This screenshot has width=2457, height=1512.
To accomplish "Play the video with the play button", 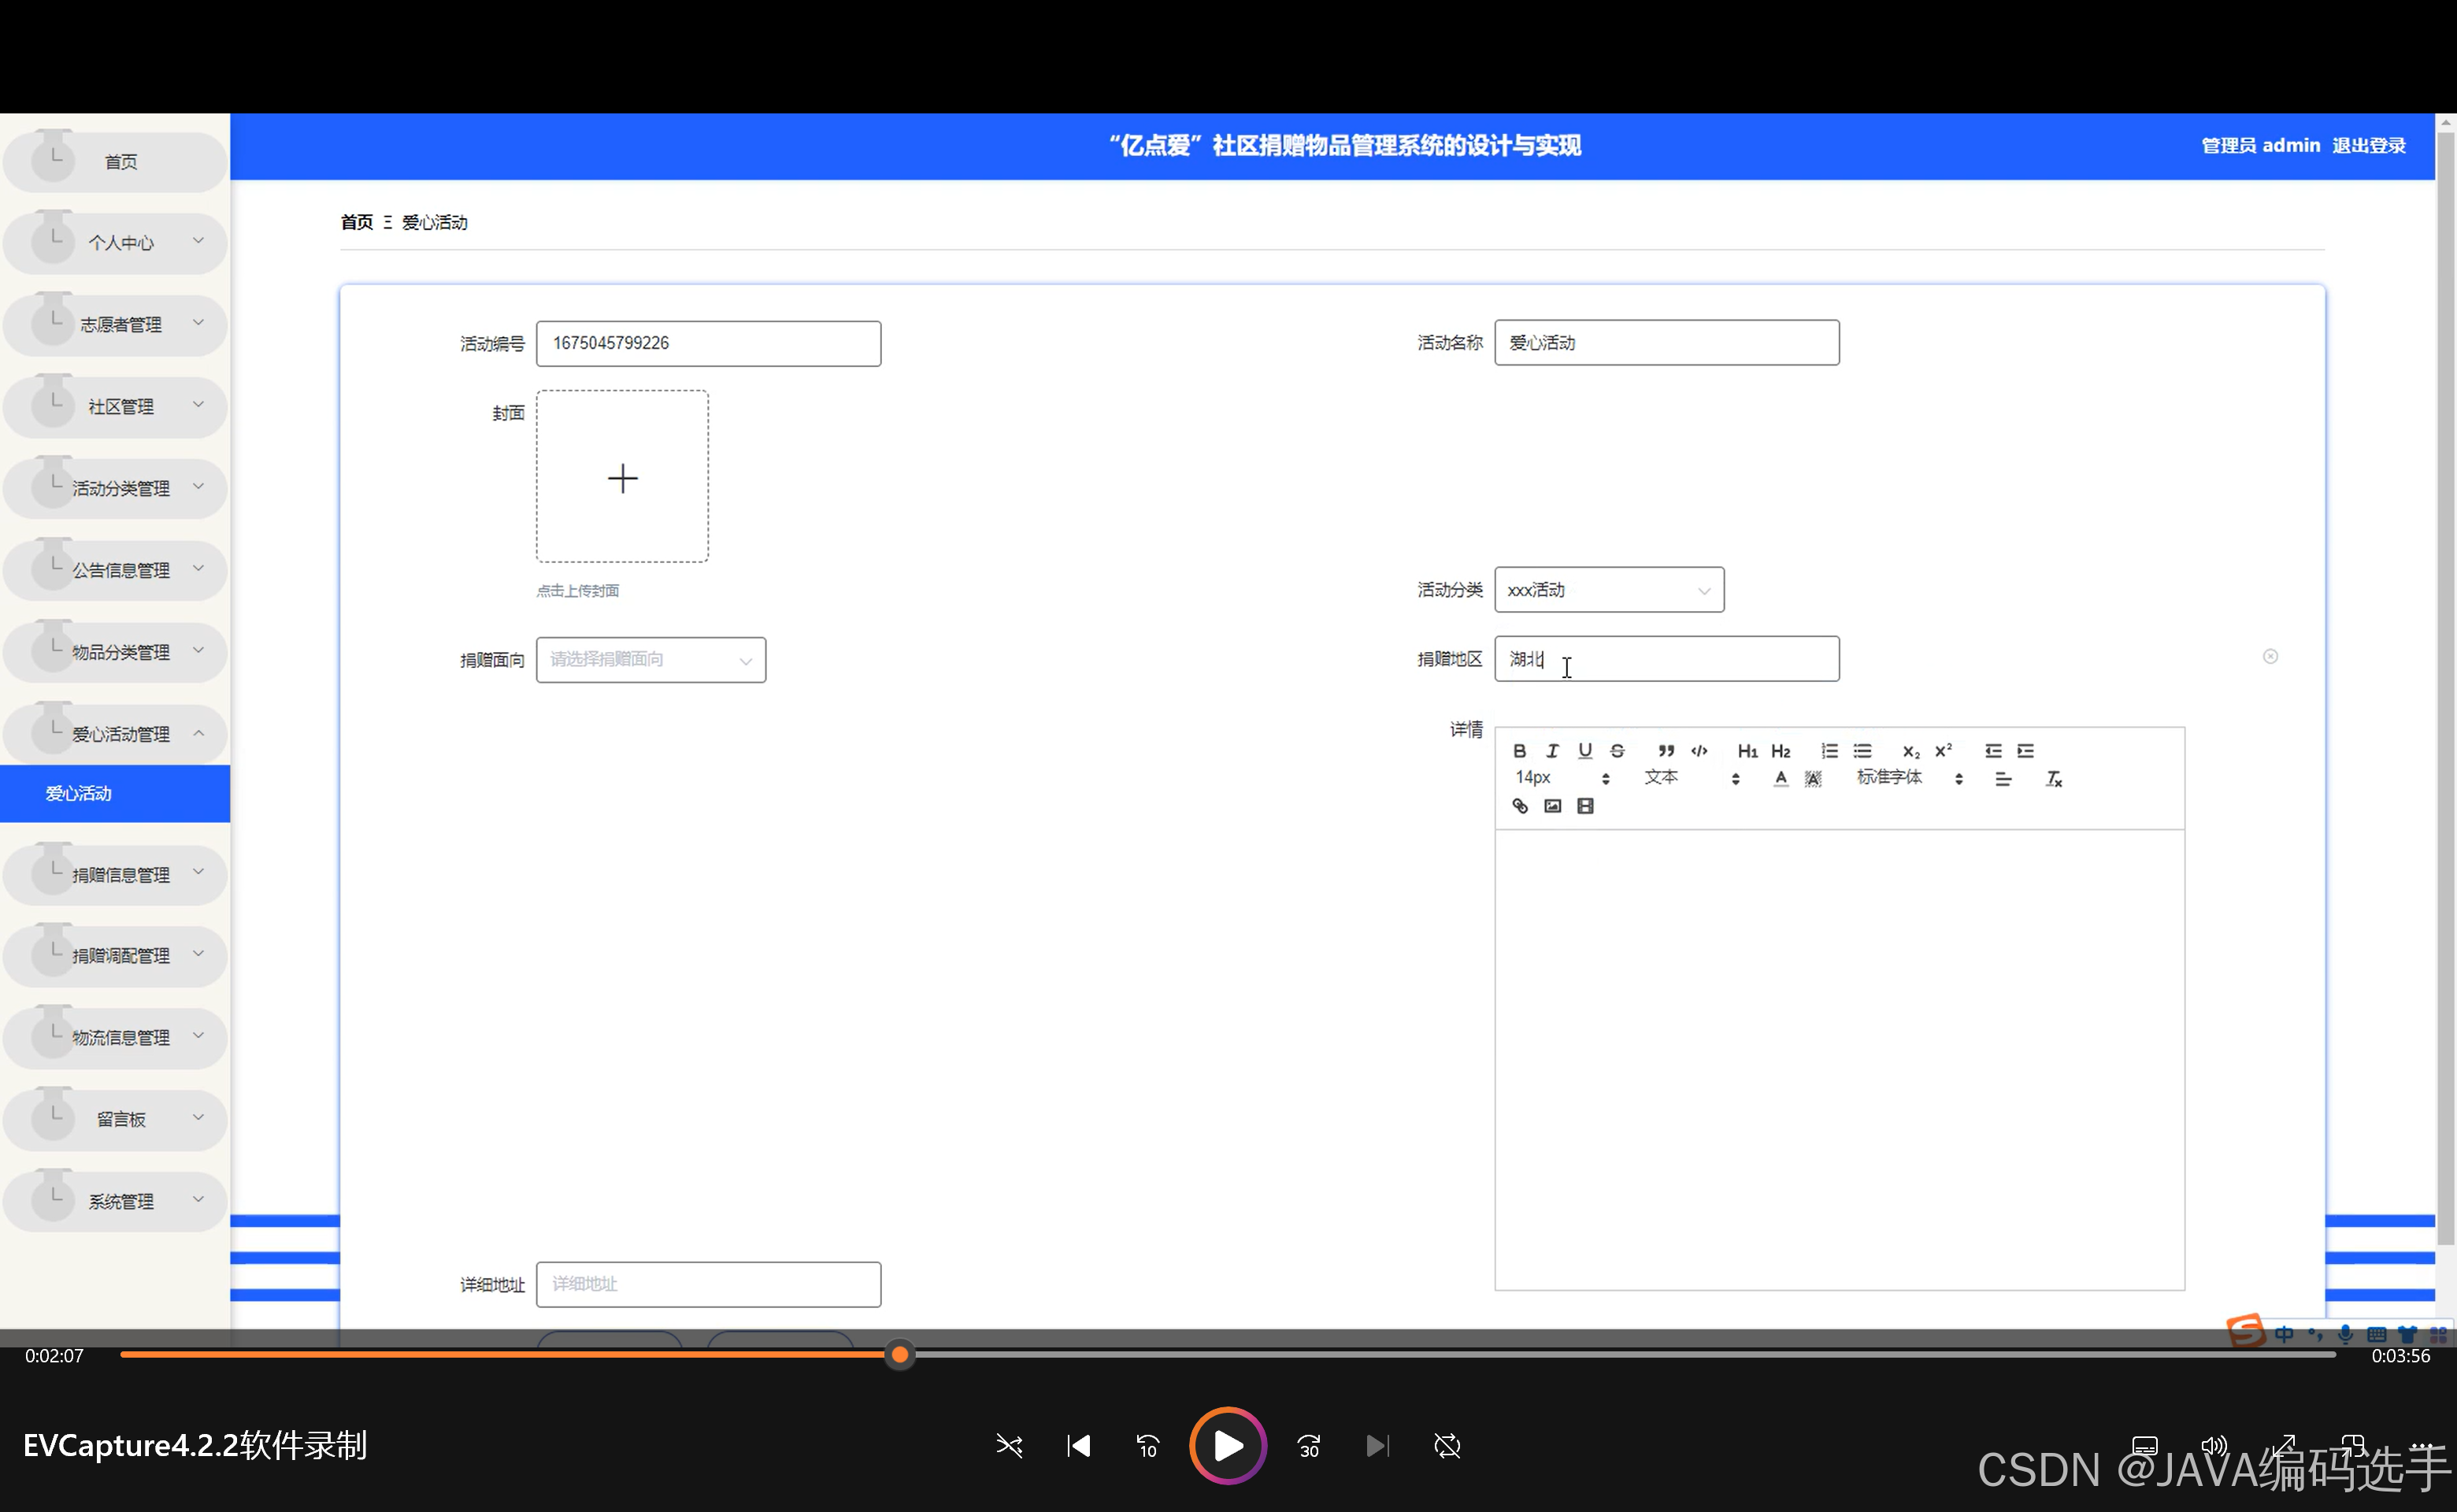I will (1228, 1445).
